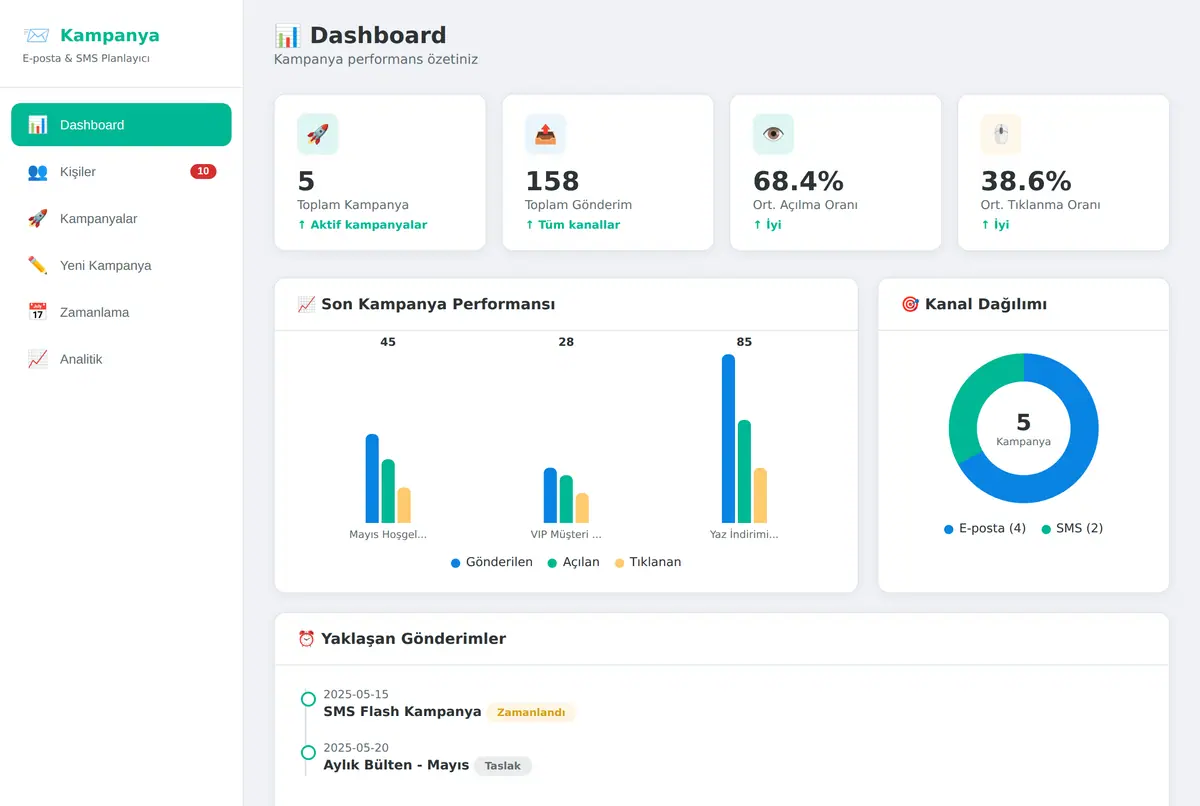
Task: Click the eye icon in Açılma Oranı card
Action: (773, 134)
